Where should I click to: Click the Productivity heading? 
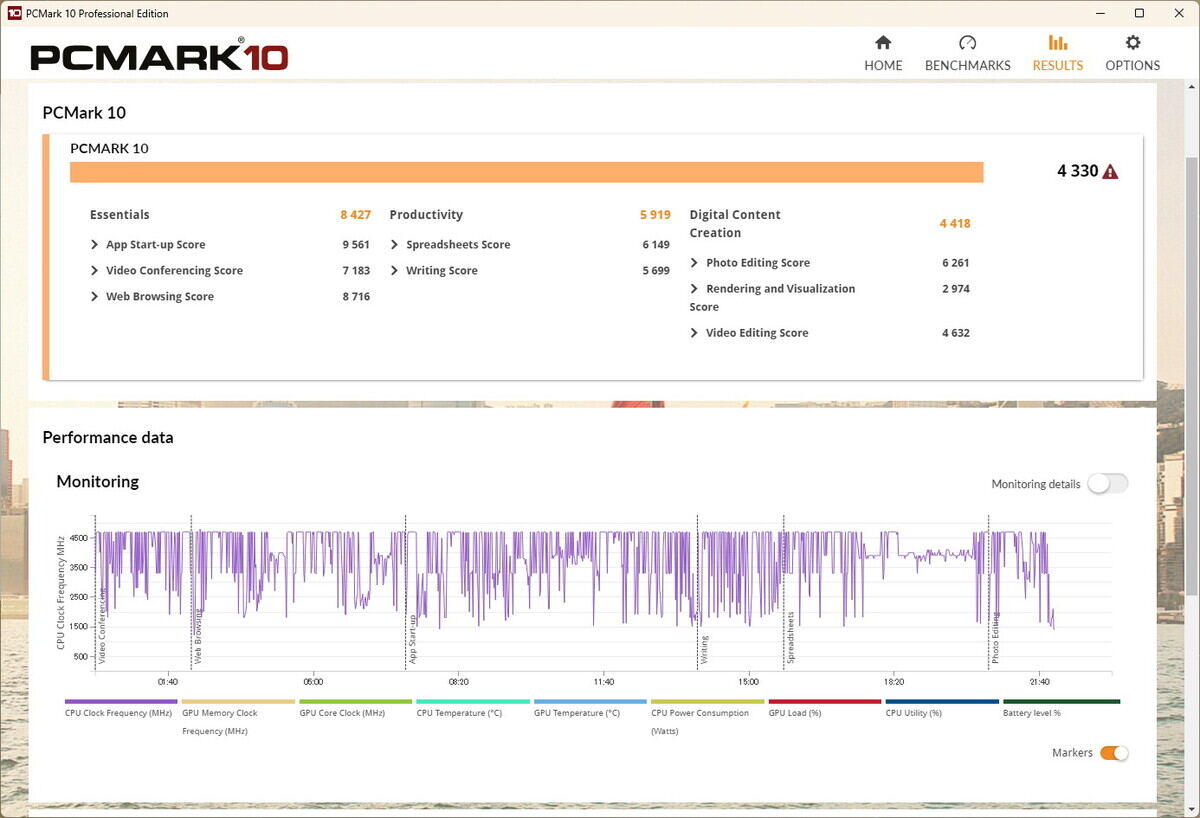(426, 214)
